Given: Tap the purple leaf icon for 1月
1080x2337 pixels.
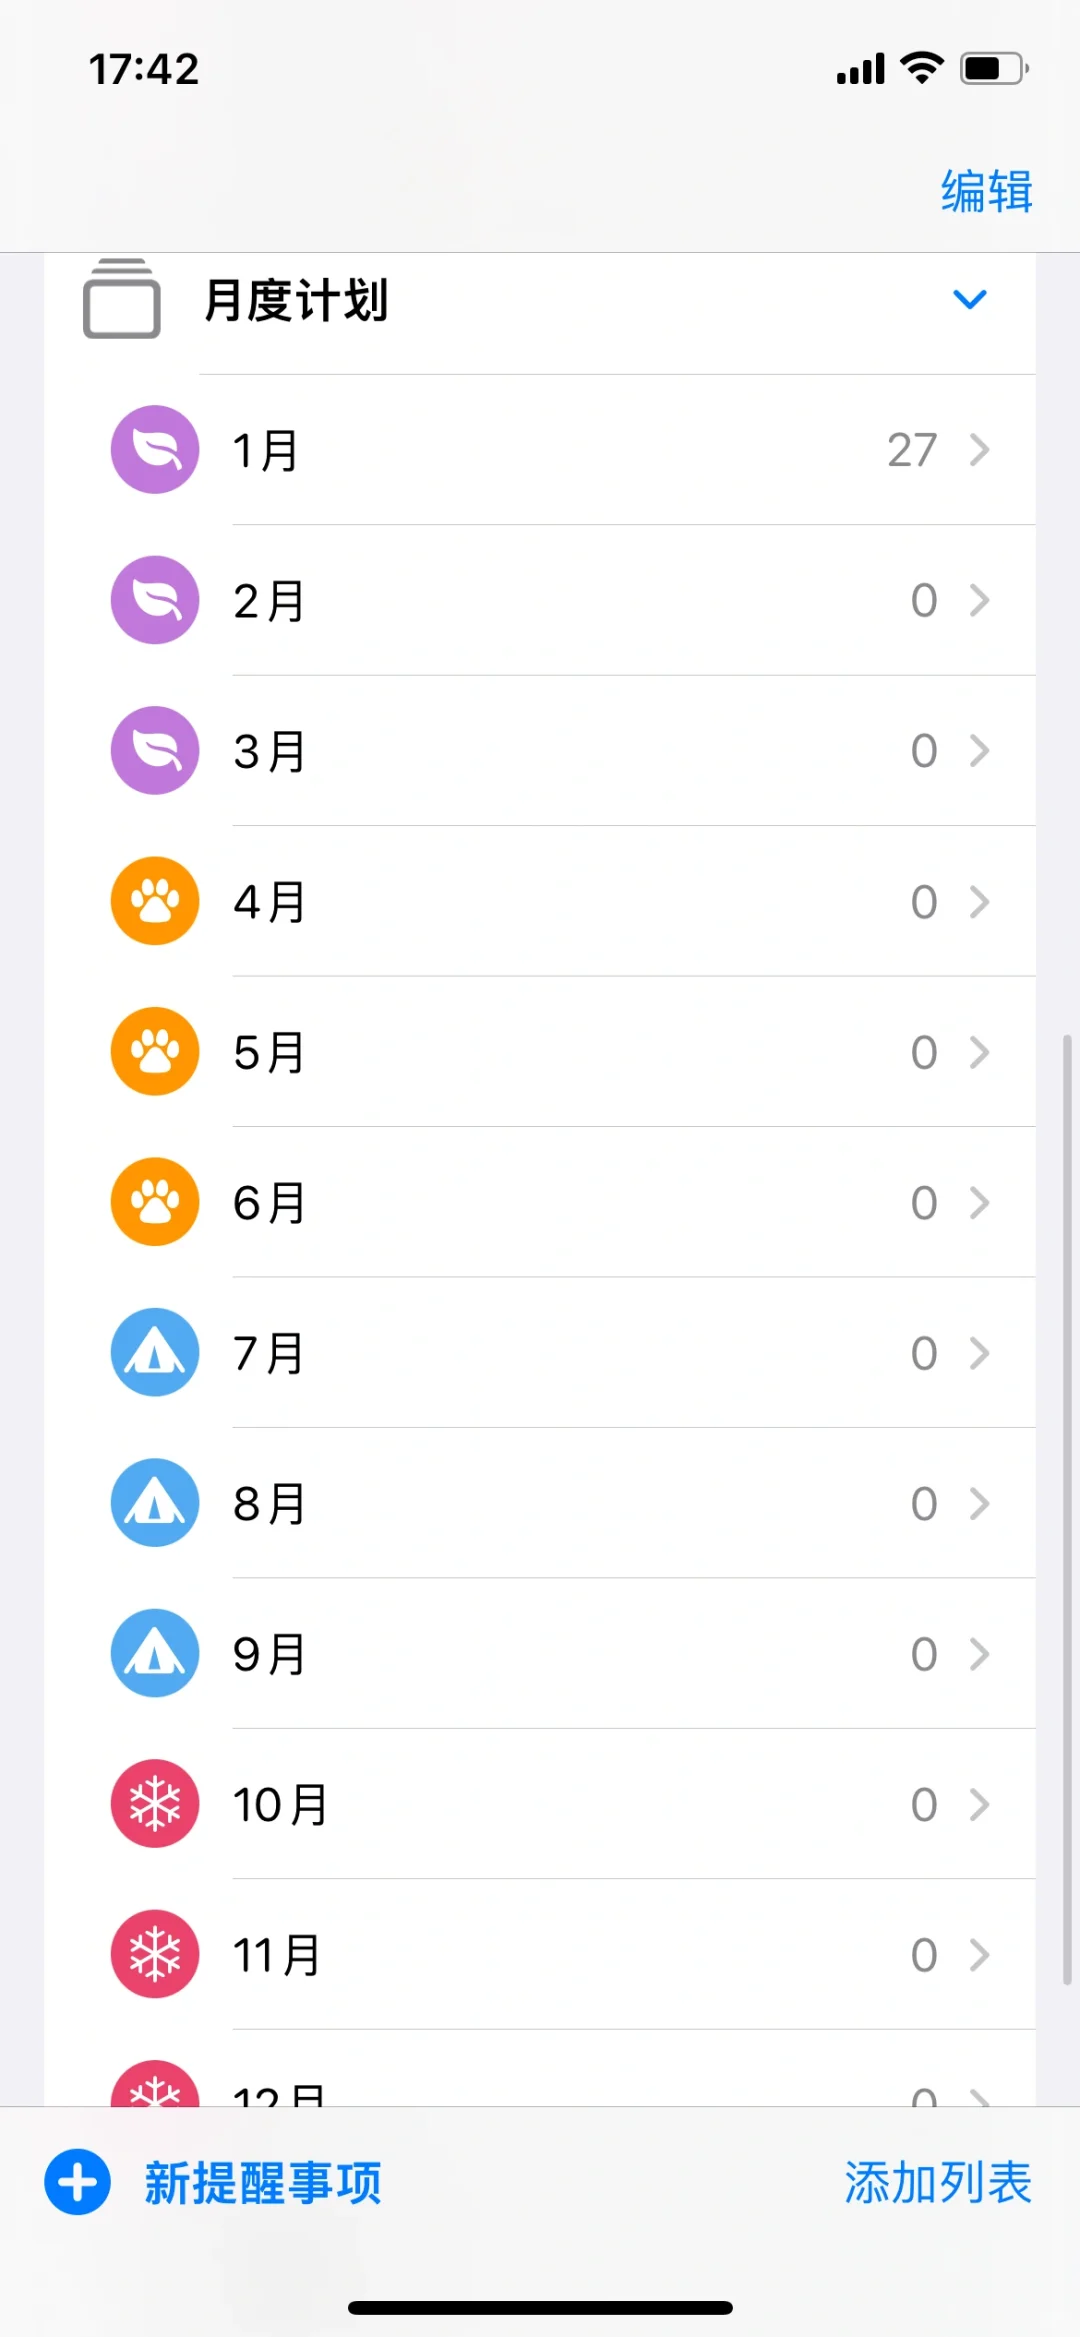Looking at the screenshot, I should (155, 449).
